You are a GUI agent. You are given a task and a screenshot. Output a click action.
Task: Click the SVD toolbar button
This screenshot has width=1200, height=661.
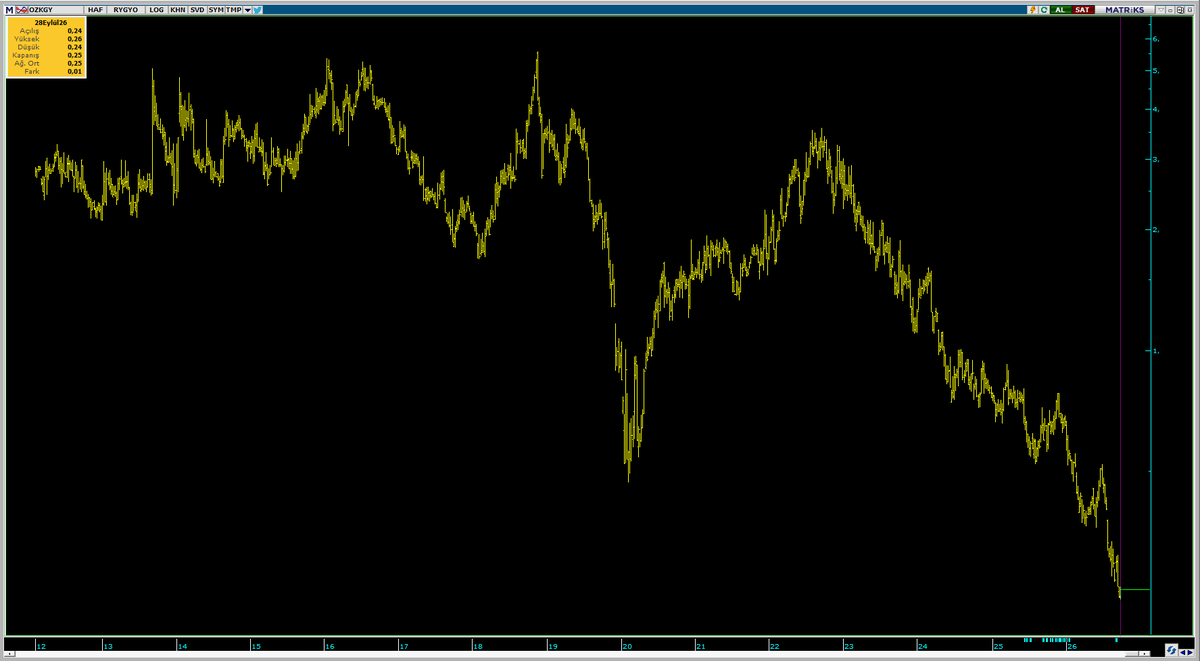197,9
